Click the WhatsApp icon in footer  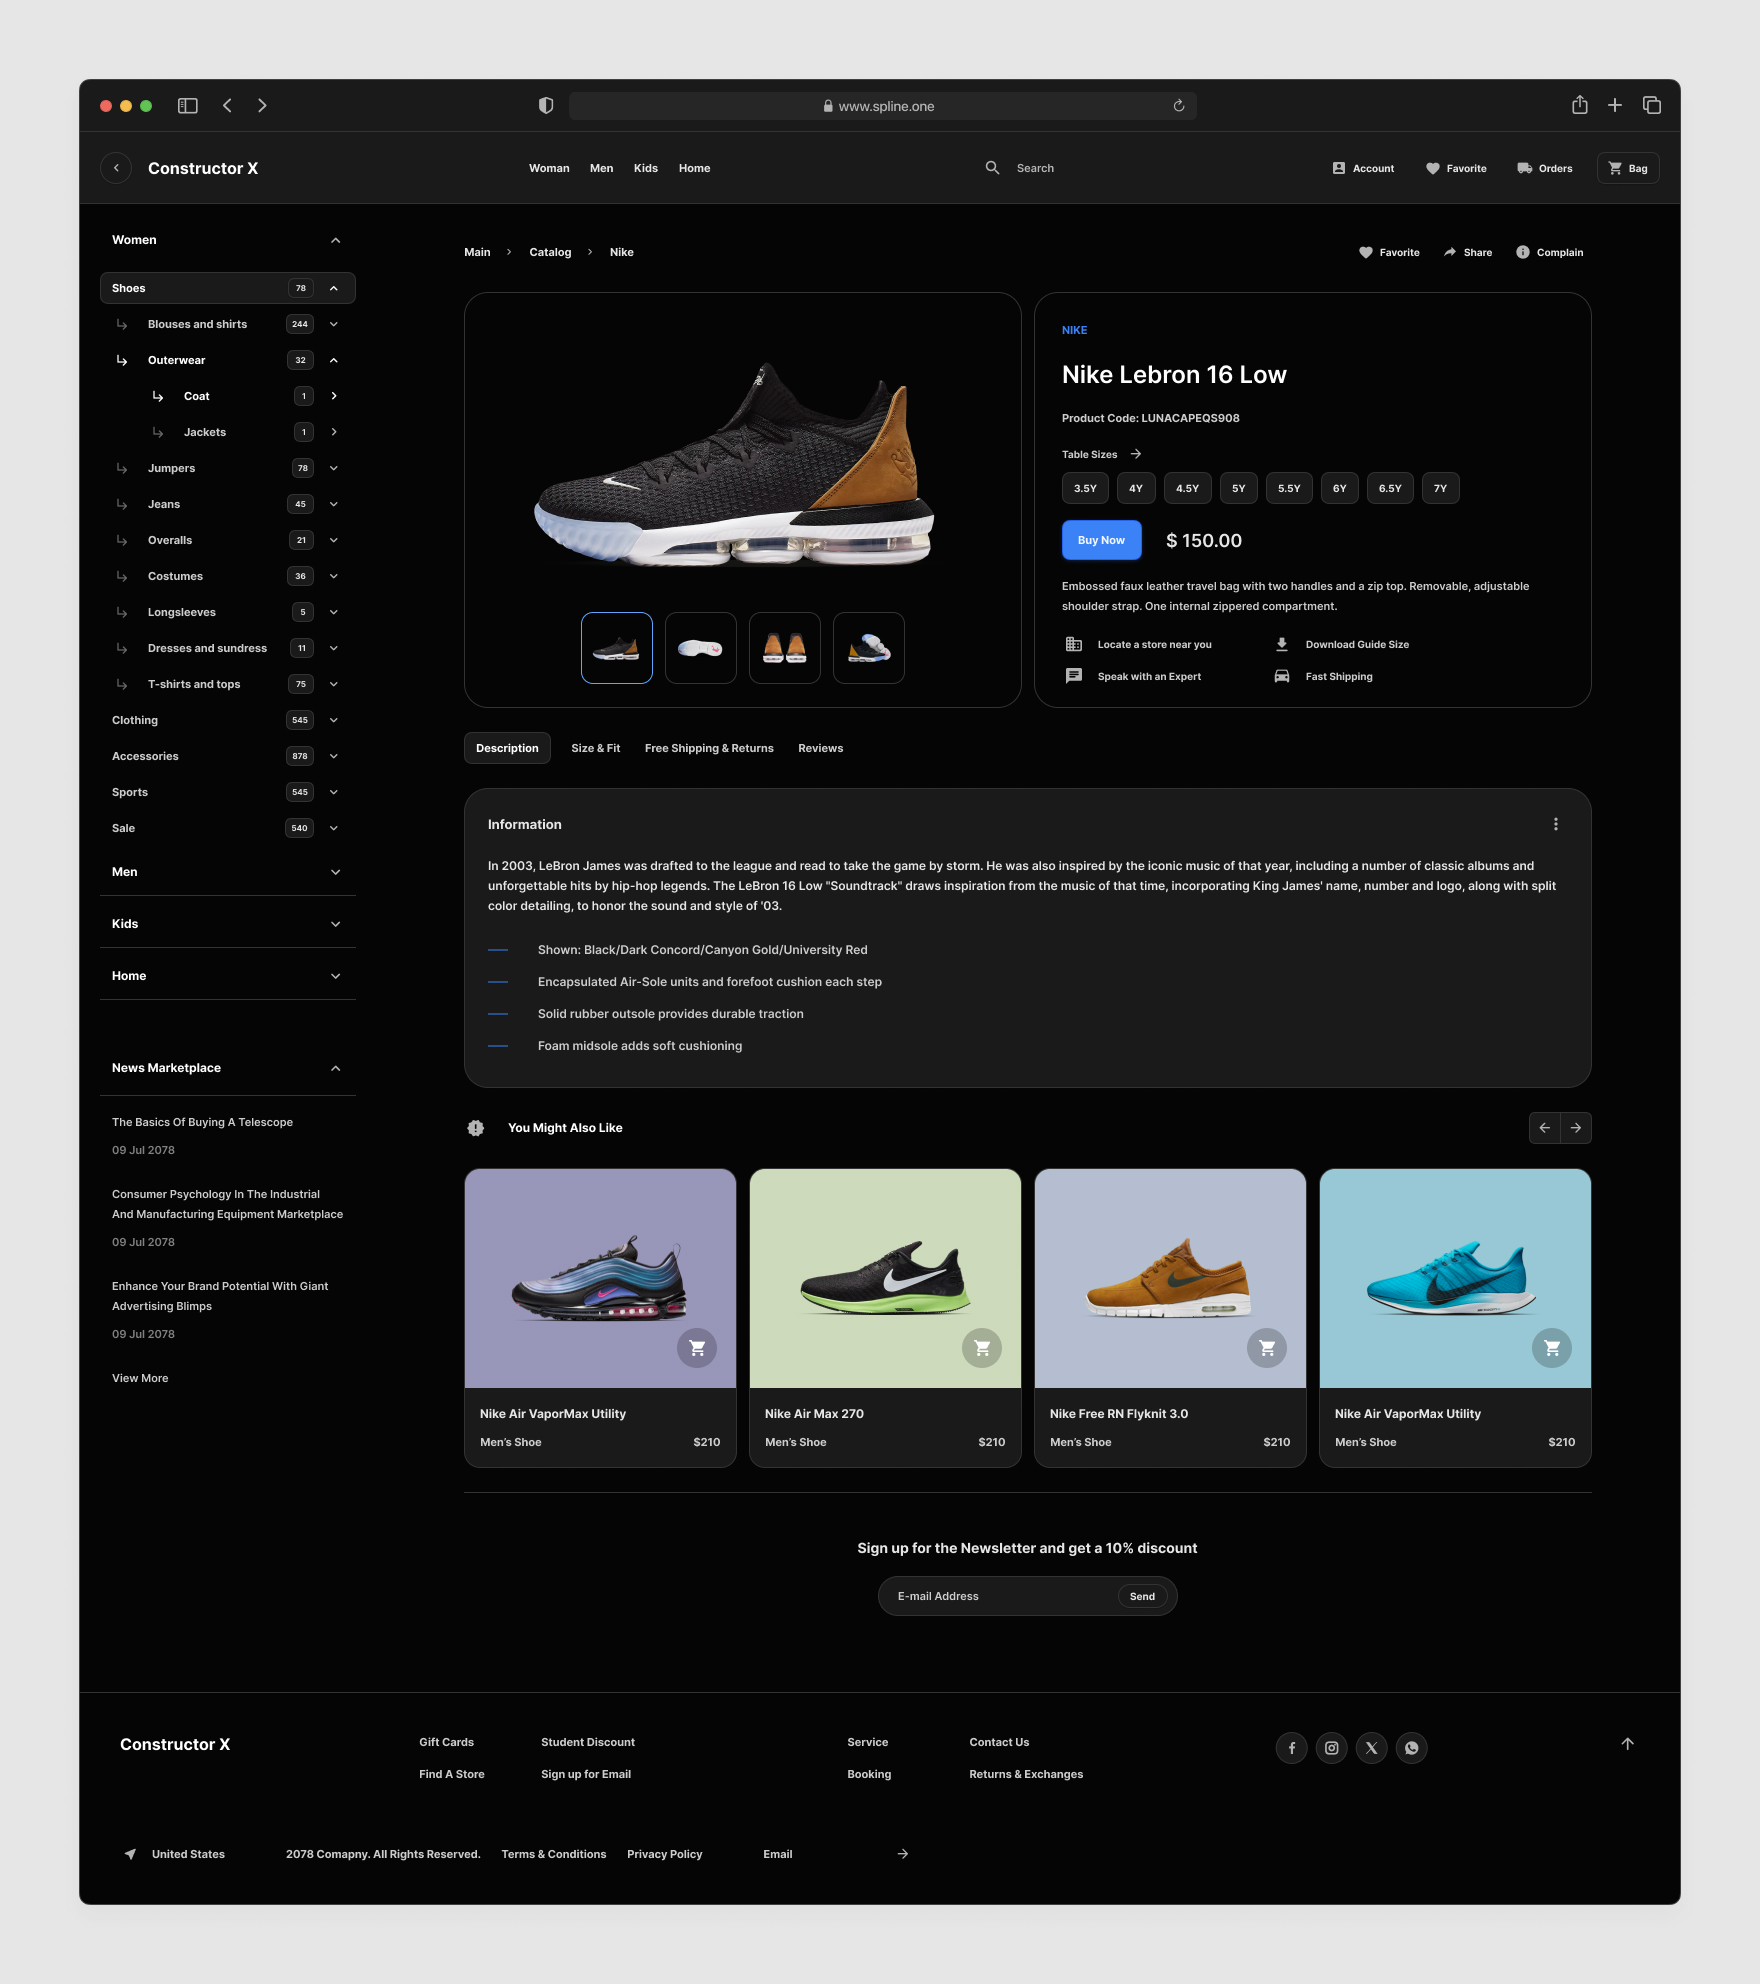[x=1412, y=1748]
